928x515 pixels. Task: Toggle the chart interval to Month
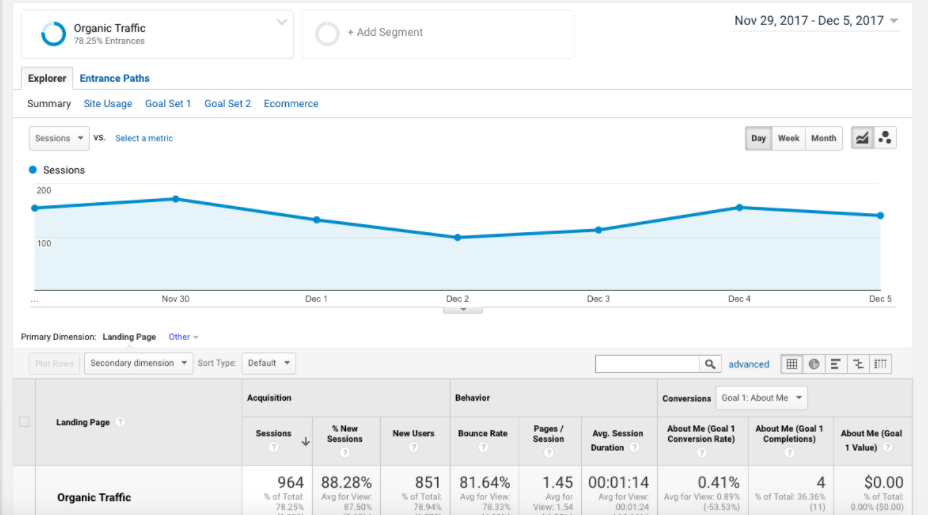823,138
